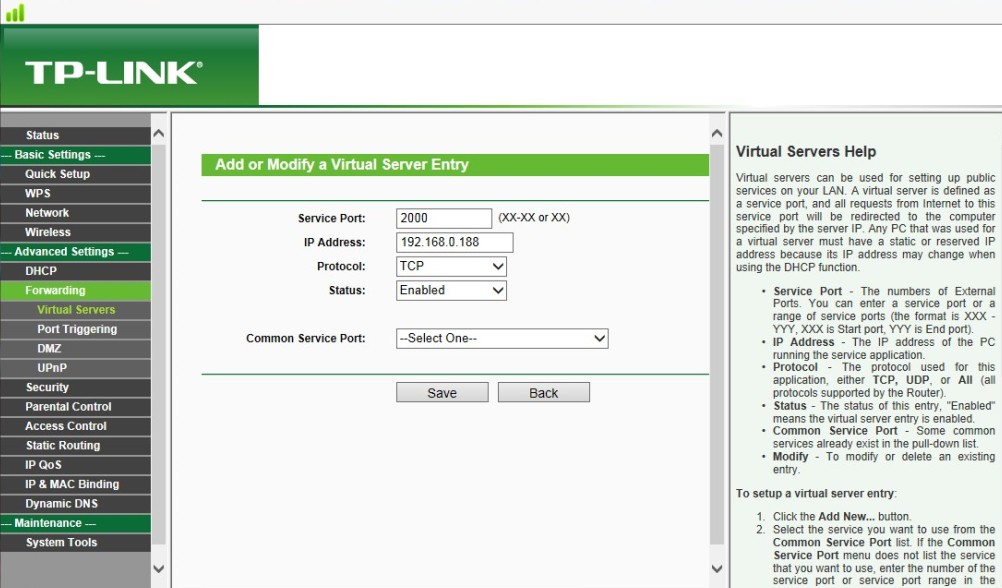Click the Maintenance section header
Screen dimensions: 1002x588
click(75, 523)
